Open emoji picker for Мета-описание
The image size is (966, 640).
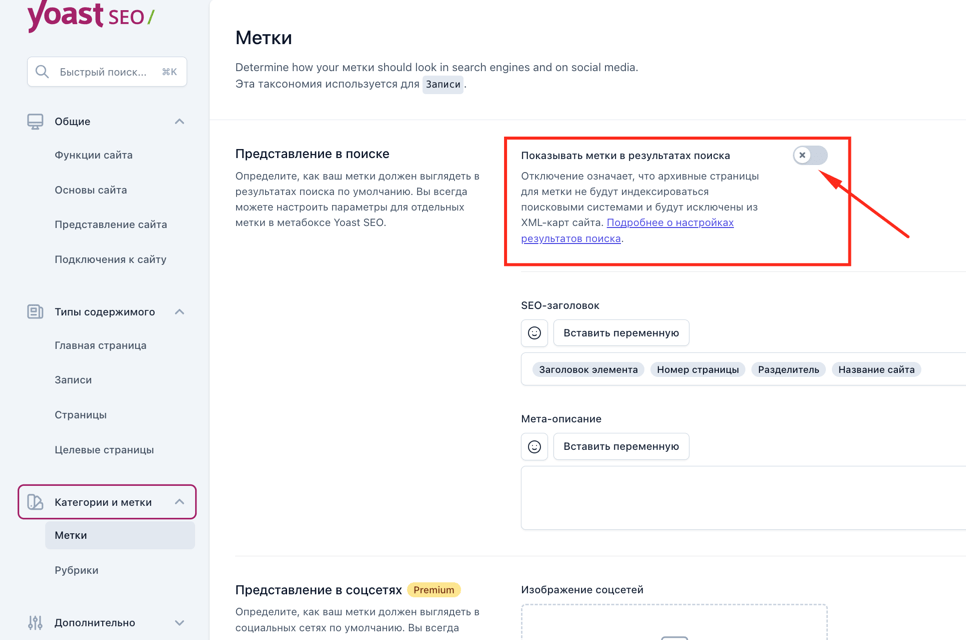coord(534,446)
